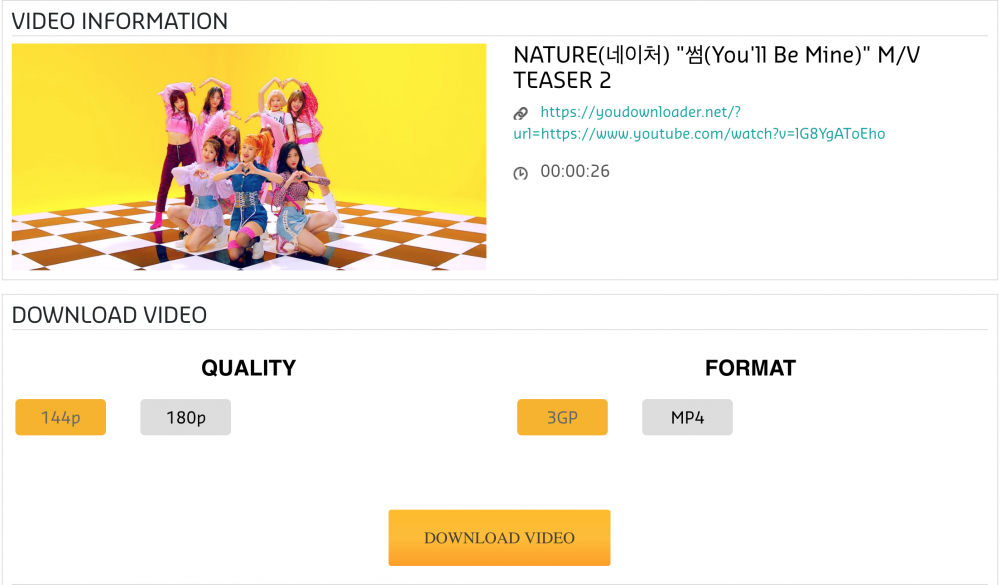Click the TEASER 2 line of the title
Screen dimensions: 1000x585
click(x=562, y=80)
